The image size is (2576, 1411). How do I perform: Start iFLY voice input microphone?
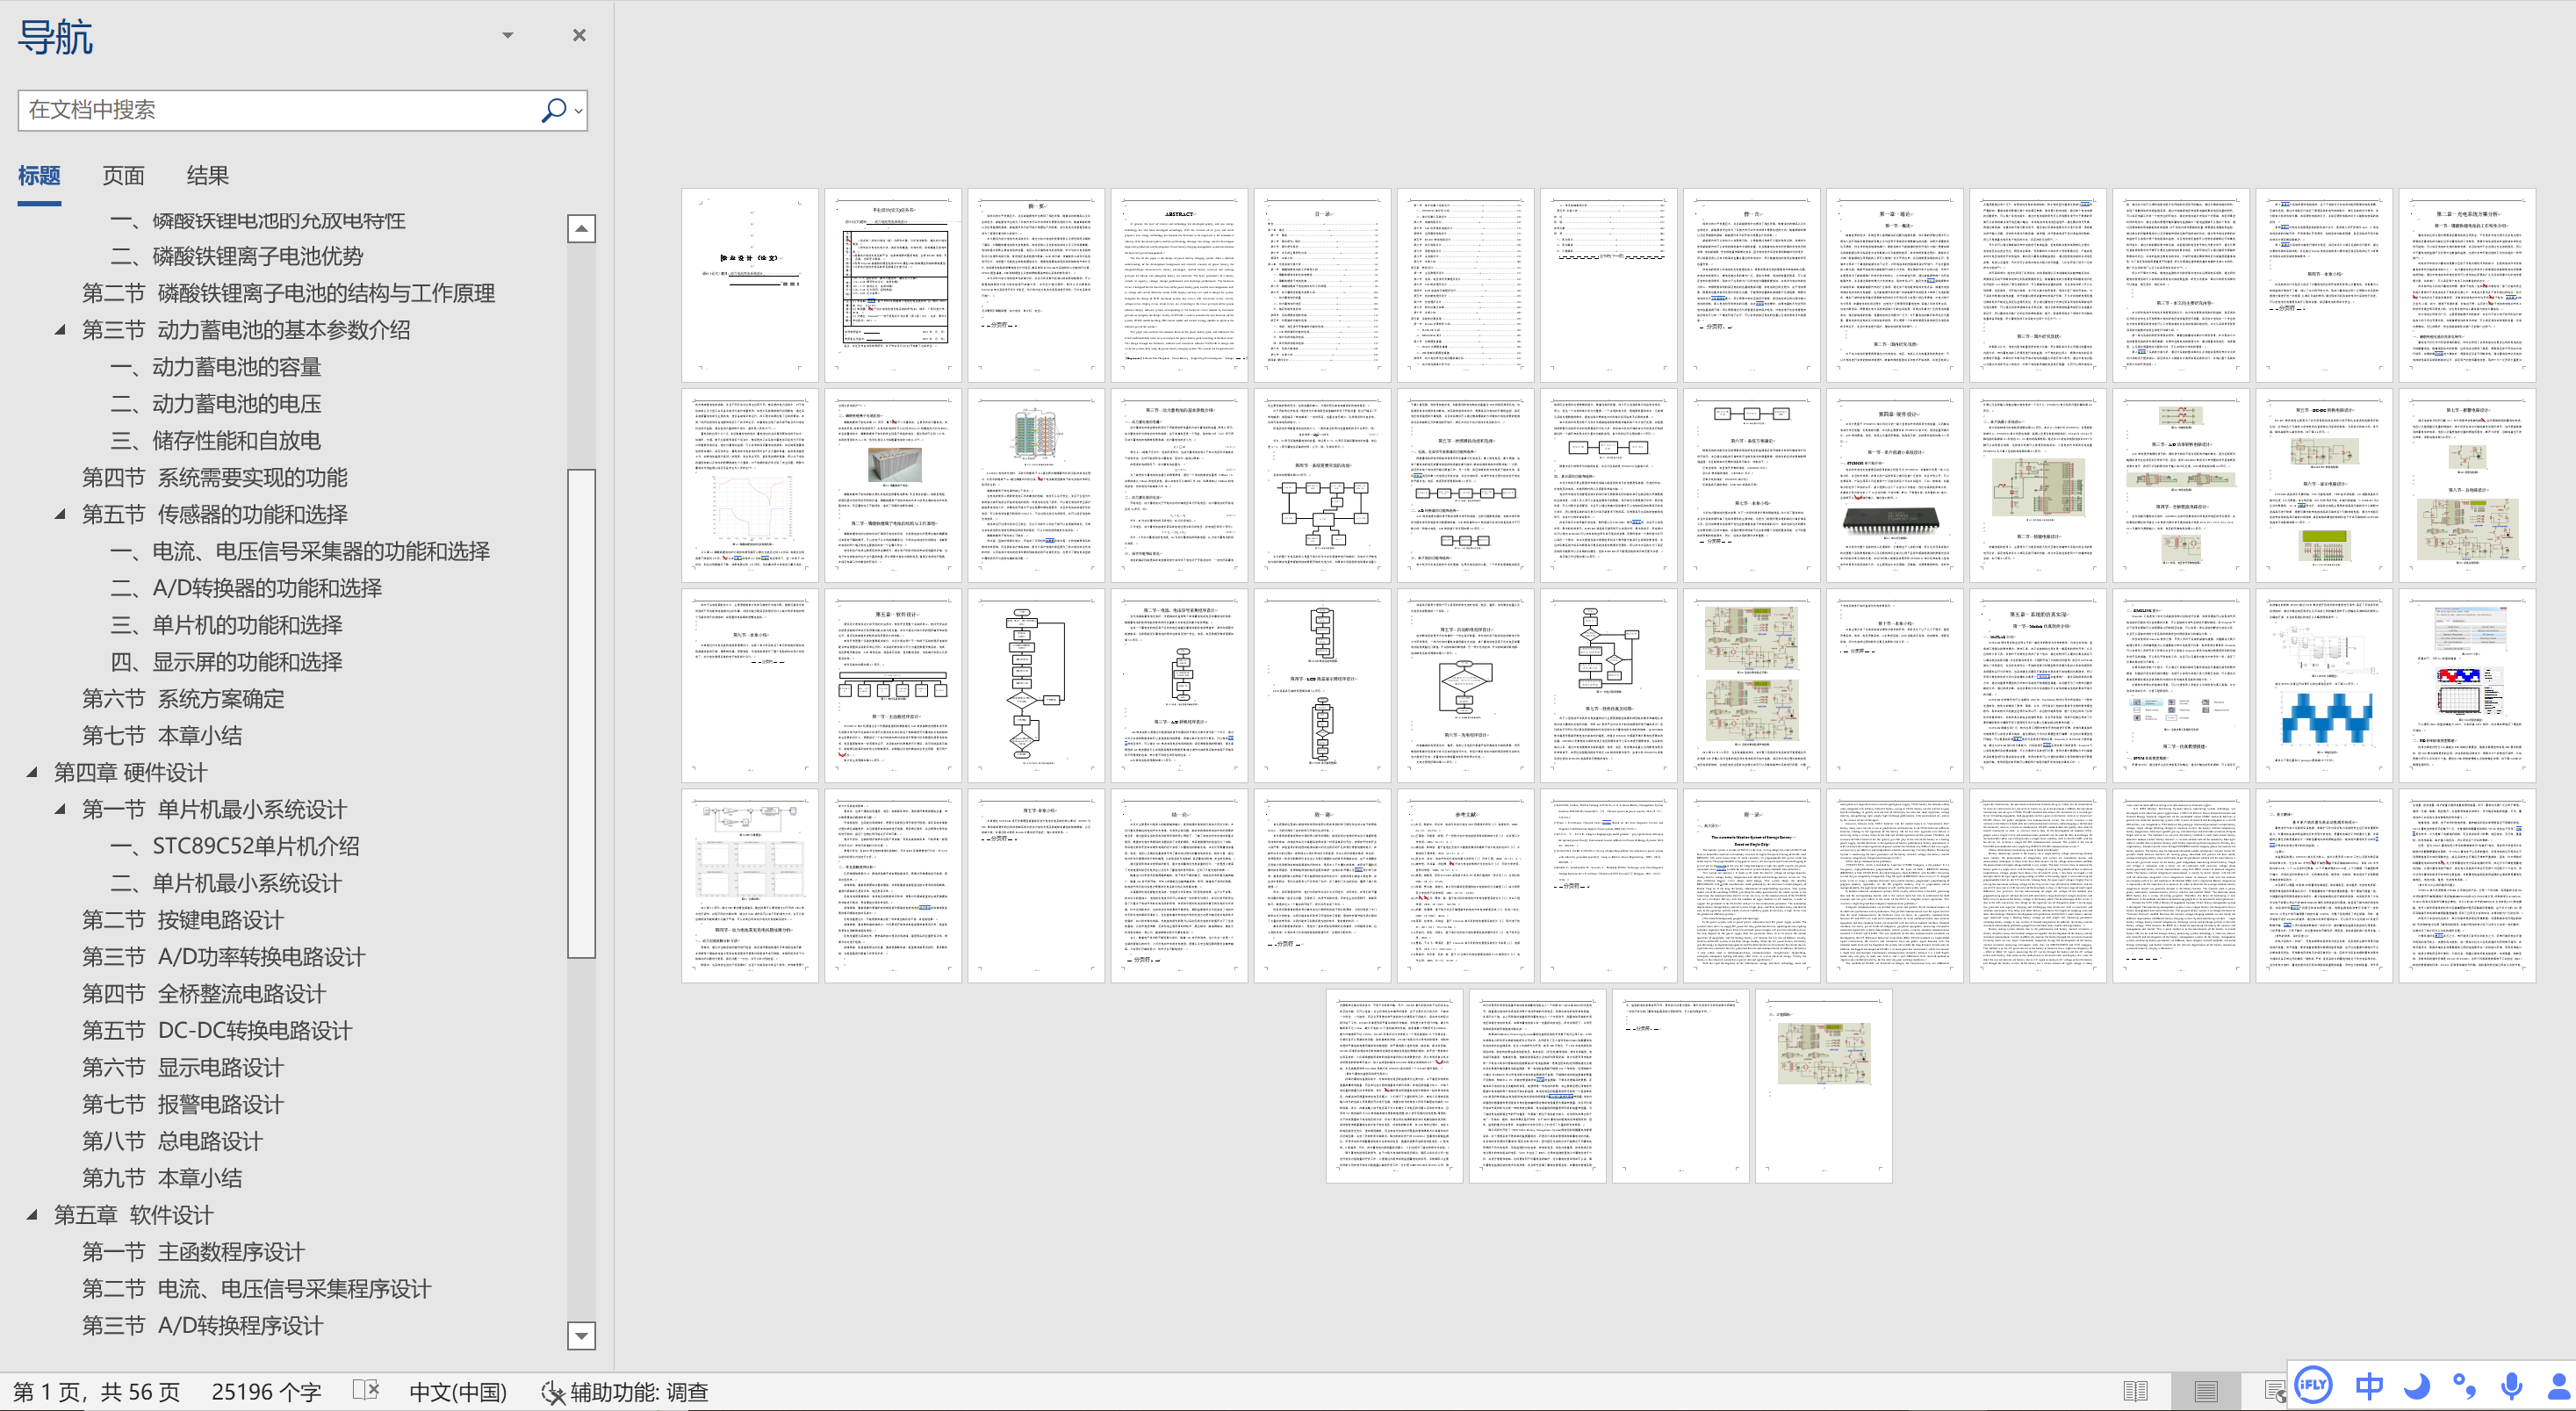click(x=2511, y=1386)
